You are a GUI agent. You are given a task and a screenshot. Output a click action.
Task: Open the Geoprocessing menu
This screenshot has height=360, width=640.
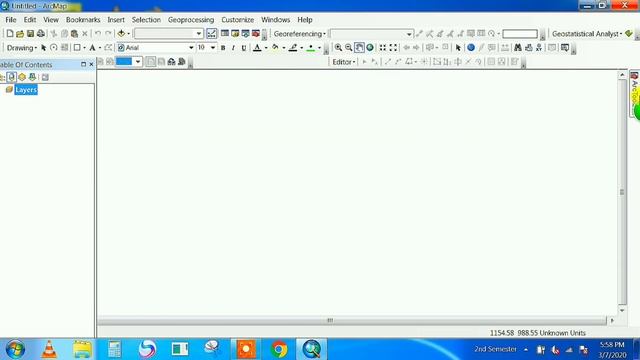pos(191,20)
